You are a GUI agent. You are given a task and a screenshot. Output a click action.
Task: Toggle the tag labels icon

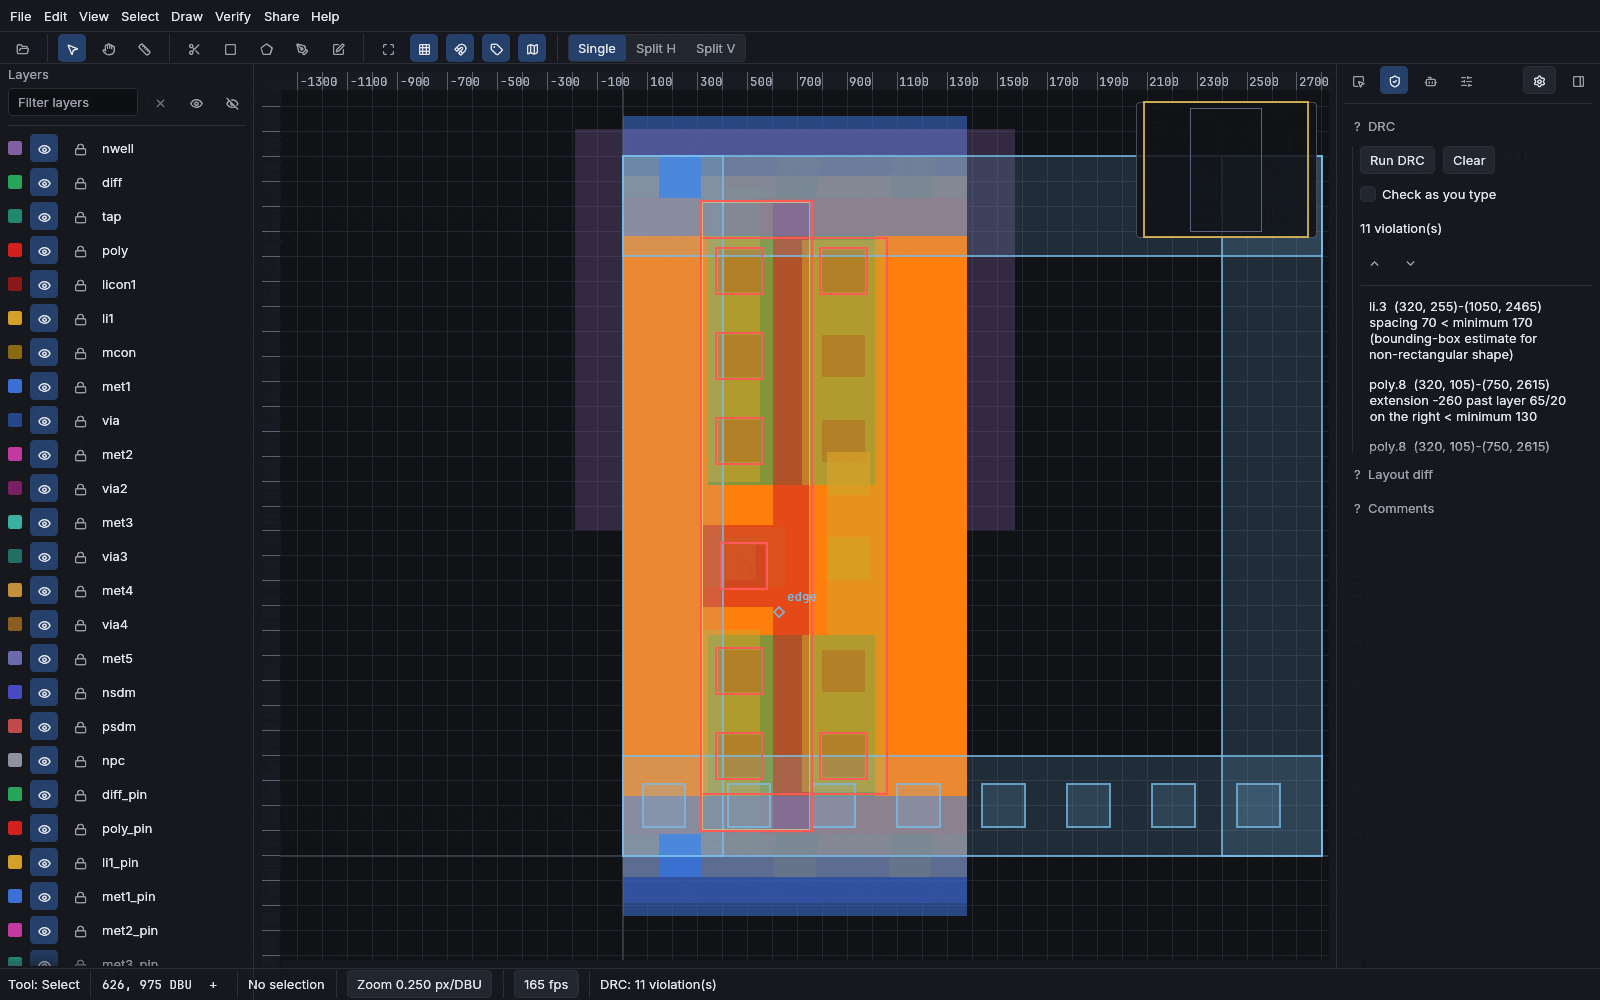coord(496,49)
